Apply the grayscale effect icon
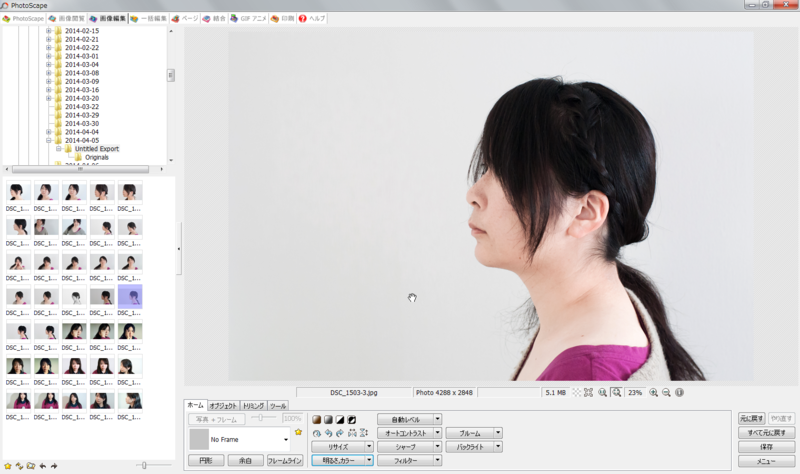 click(328, 419)
